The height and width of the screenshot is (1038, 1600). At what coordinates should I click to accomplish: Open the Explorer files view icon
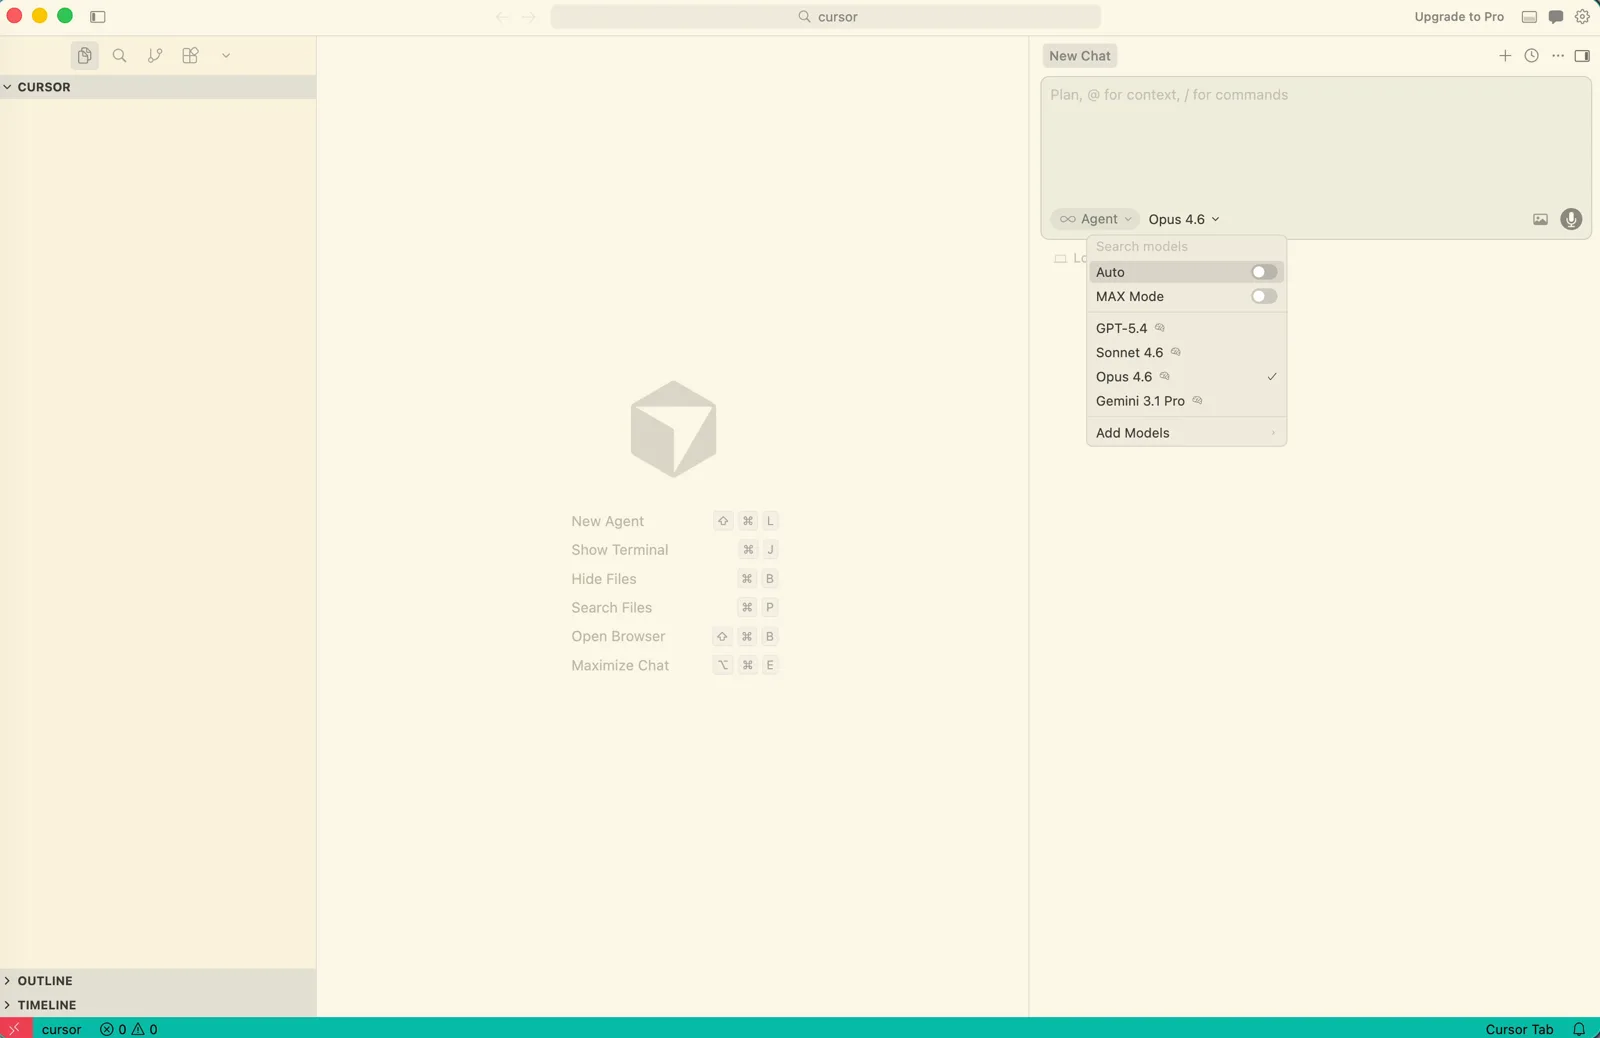85,56
